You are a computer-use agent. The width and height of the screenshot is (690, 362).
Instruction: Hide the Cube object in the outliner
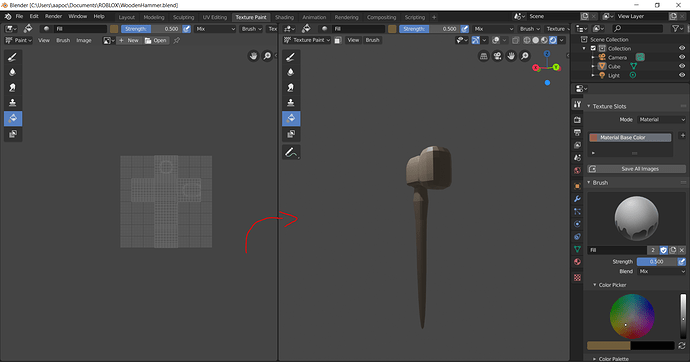point(682,66)
